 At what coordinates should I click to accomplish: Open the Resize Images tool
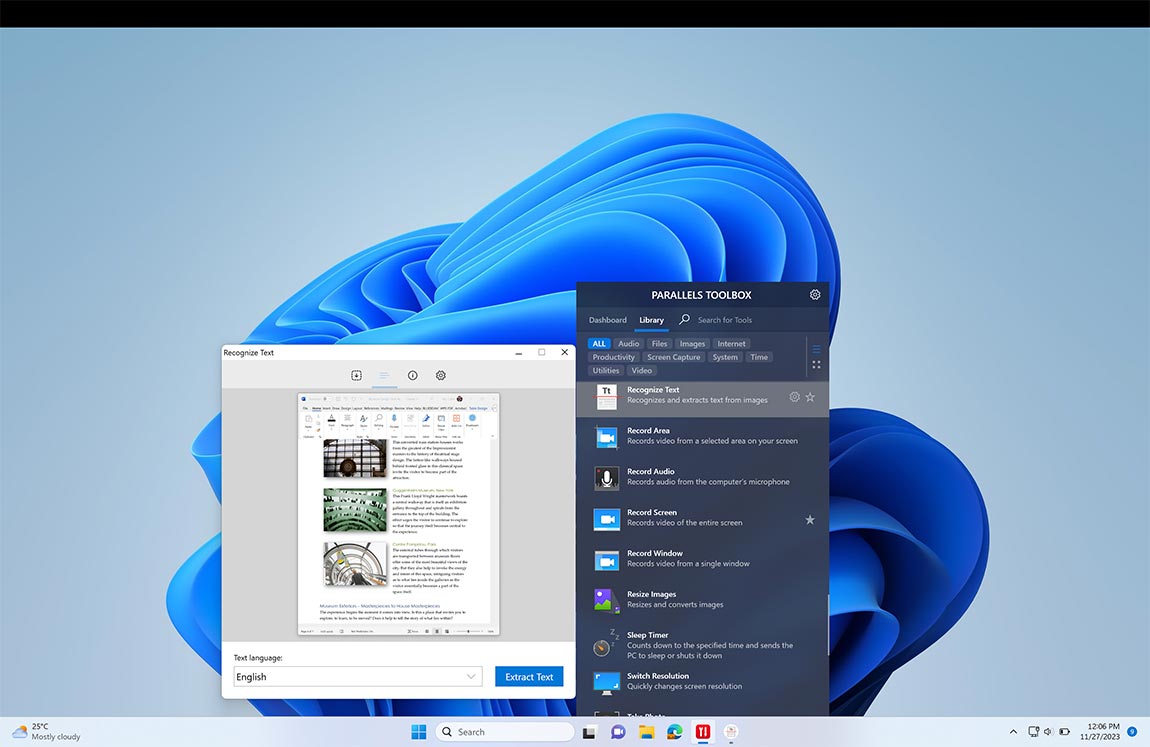click(x=690, y=600)
